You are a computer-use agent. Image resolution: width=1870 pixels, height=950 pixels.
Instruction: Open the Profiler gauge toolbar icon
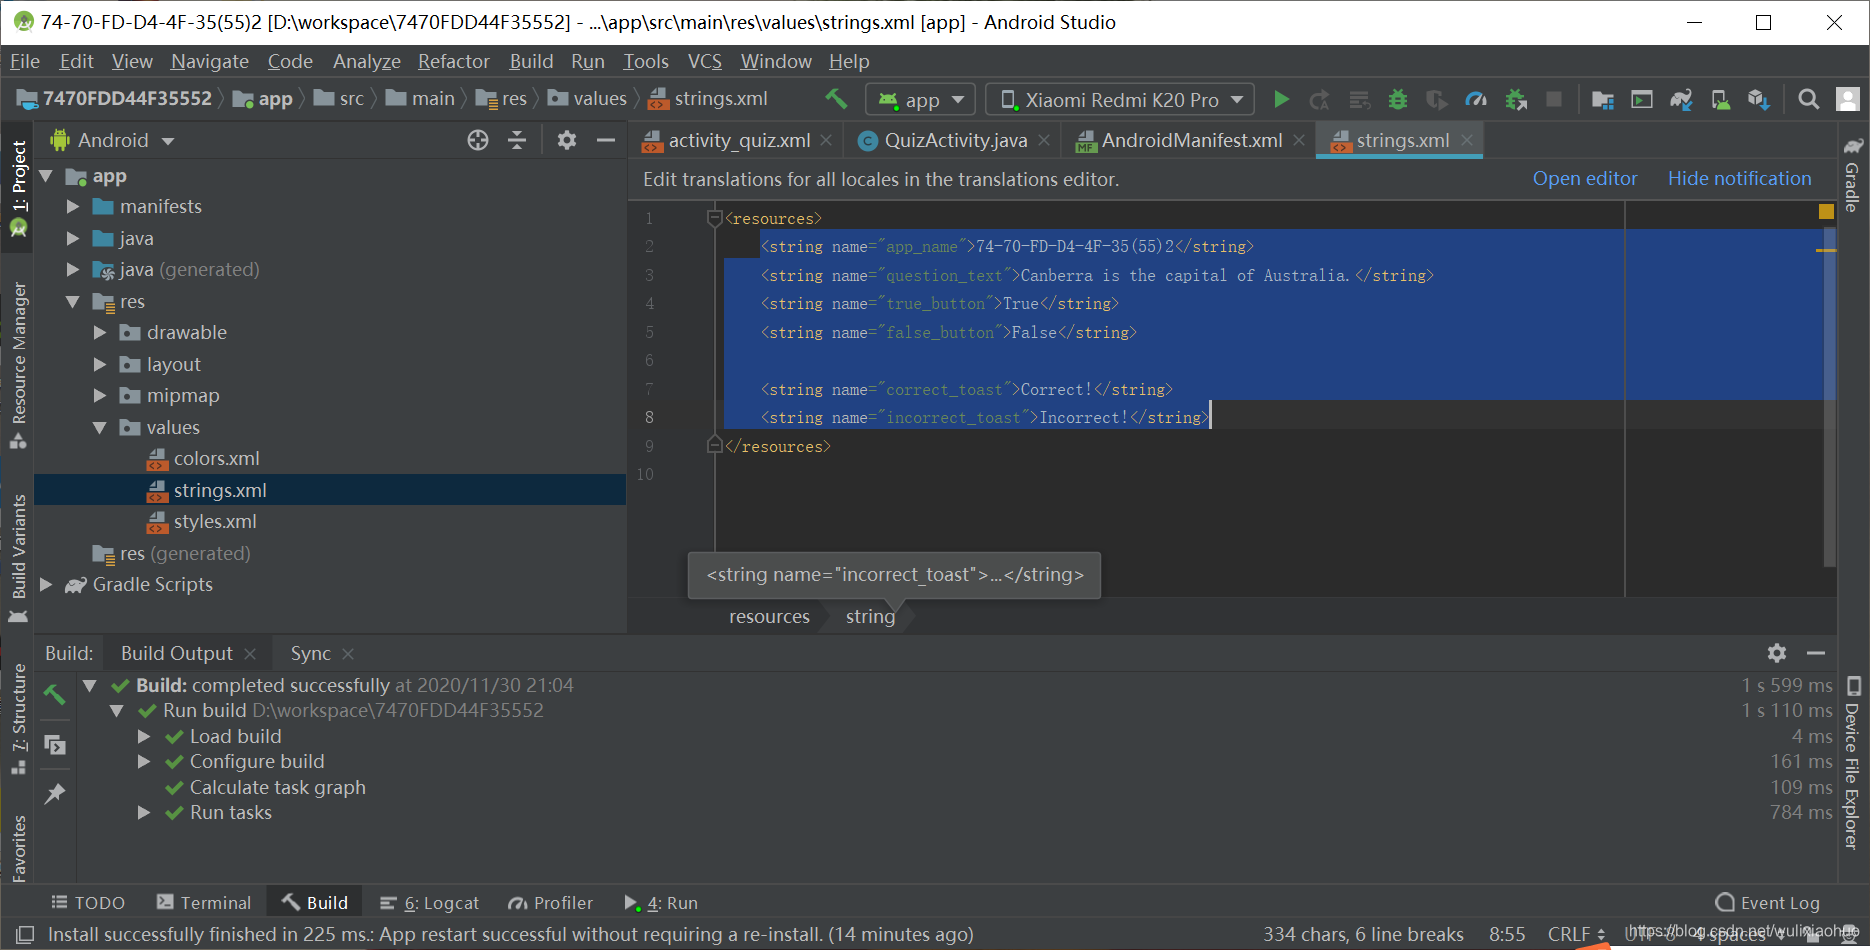(x=1476, y=99)
